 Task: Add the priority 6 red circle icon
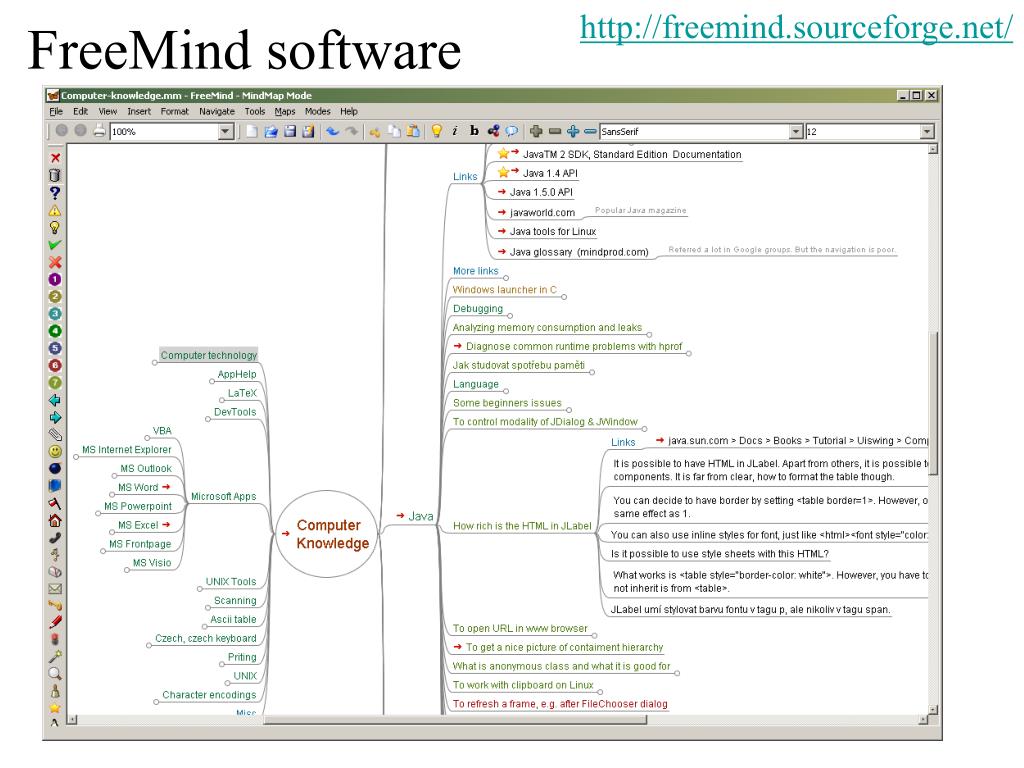click(55, 366)
